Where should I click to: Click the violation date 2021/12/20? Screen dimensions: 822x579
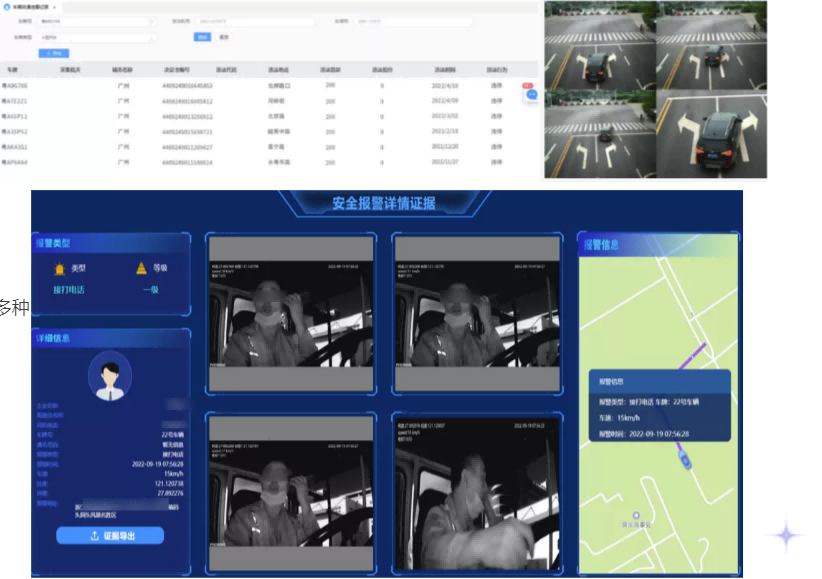click(445, 147)
